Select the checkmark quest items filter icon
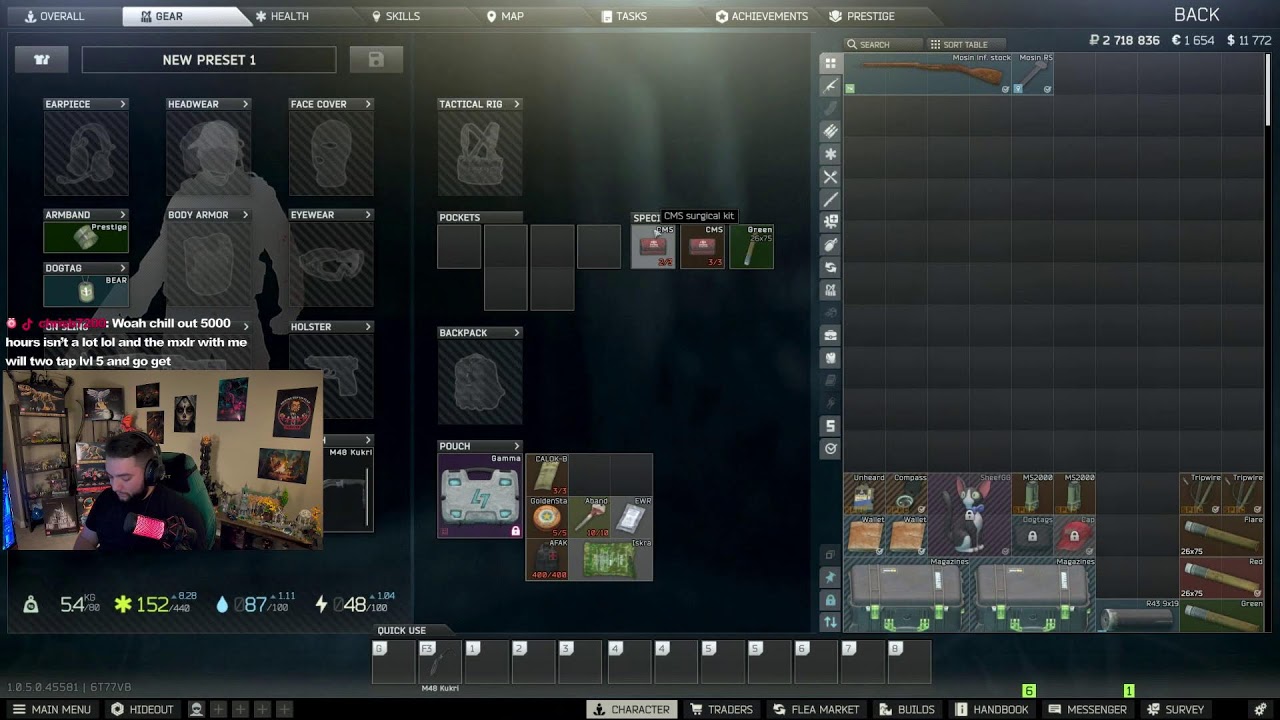Viewport: 1280px width, 720px height. 830,449
